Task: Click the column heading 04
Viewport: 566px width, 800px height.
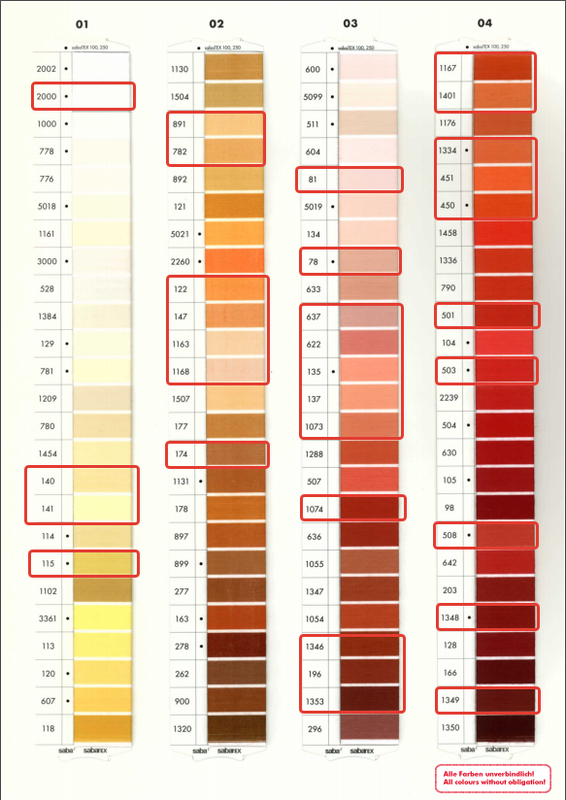Action: (484, 23)
